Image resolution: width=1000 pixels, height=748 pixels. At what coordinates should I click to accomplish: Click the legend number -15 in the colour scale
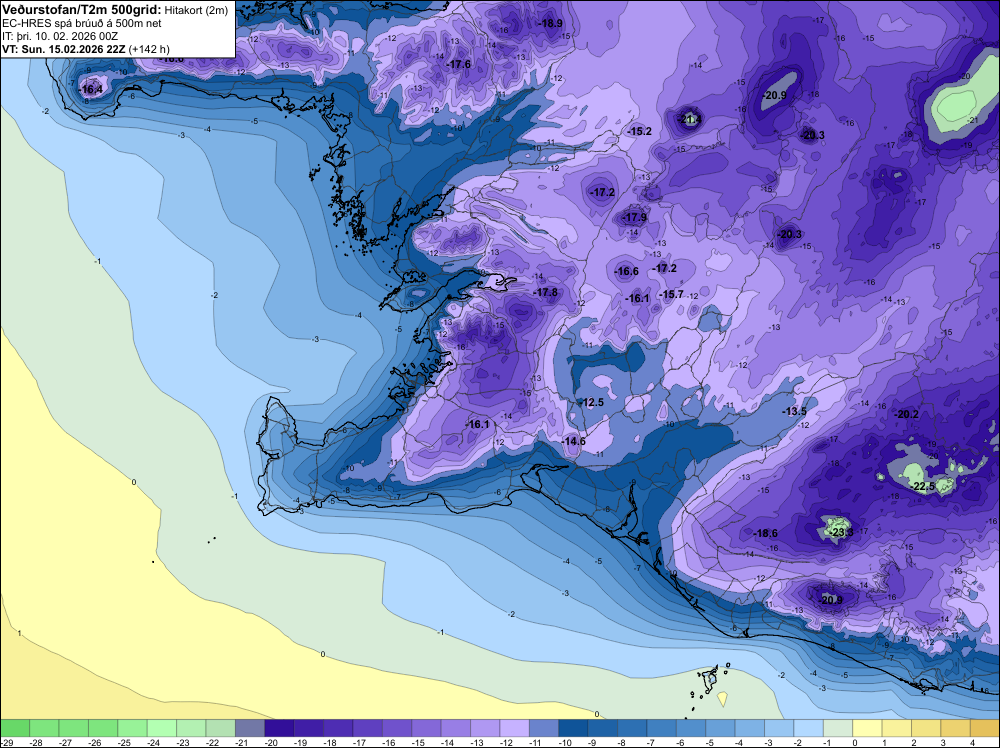coord(417,743)
